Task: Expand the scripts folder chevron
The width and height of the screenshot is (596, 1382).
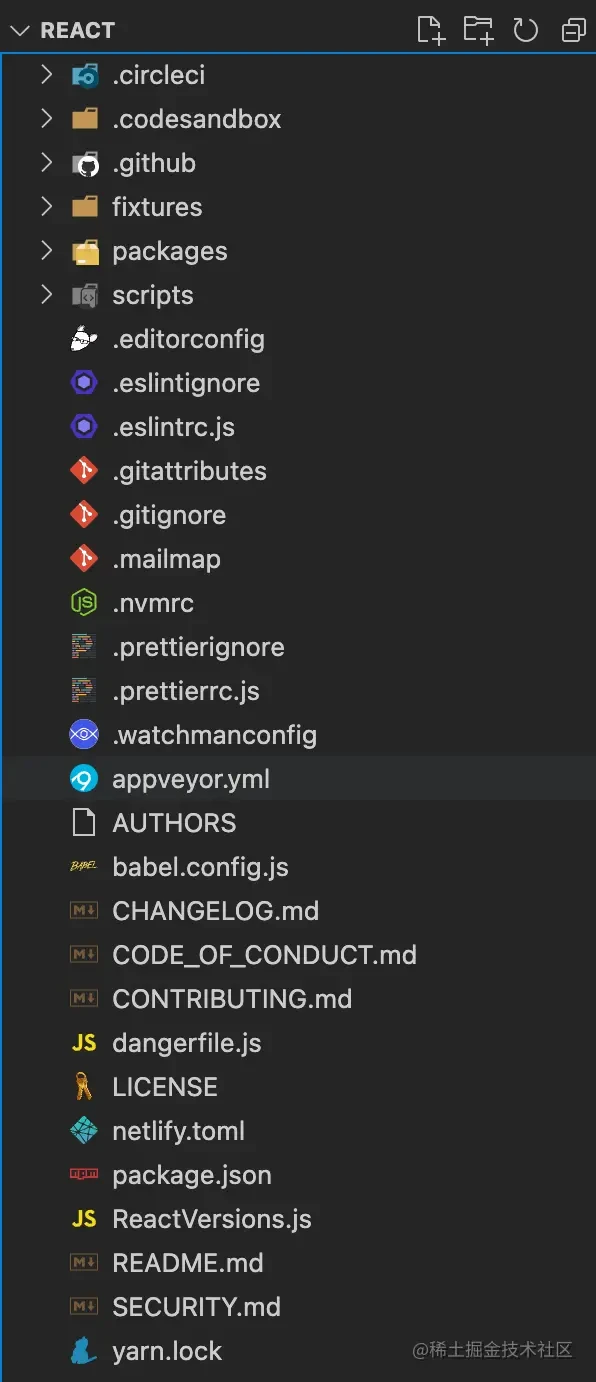Action: (46, 295)
